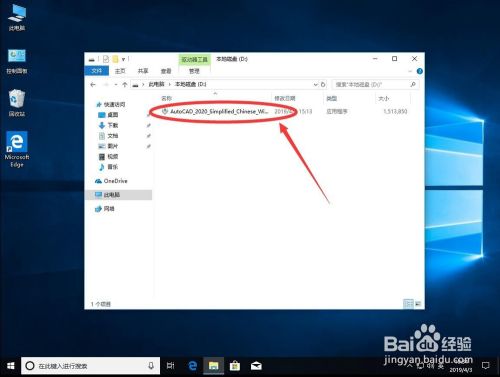Screen dimensions: 500x377
Task: Open Task View from the taskbar
Action: point(171,366)
